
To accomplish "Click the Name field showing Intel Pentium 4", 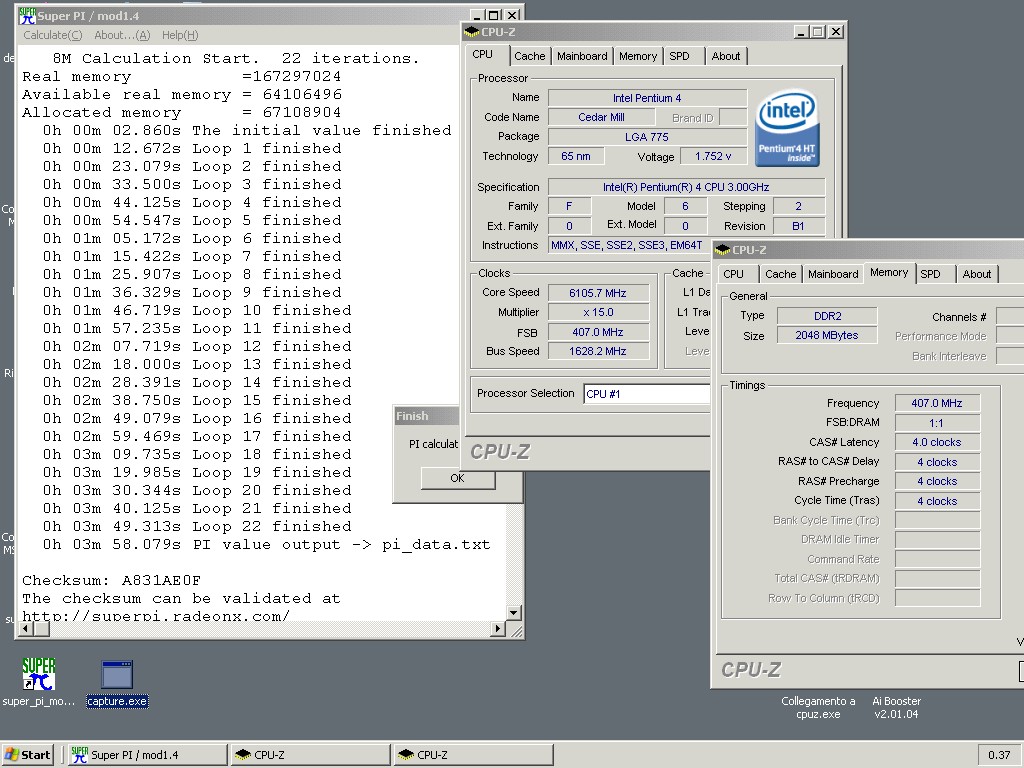I will (x=647, y=98).
